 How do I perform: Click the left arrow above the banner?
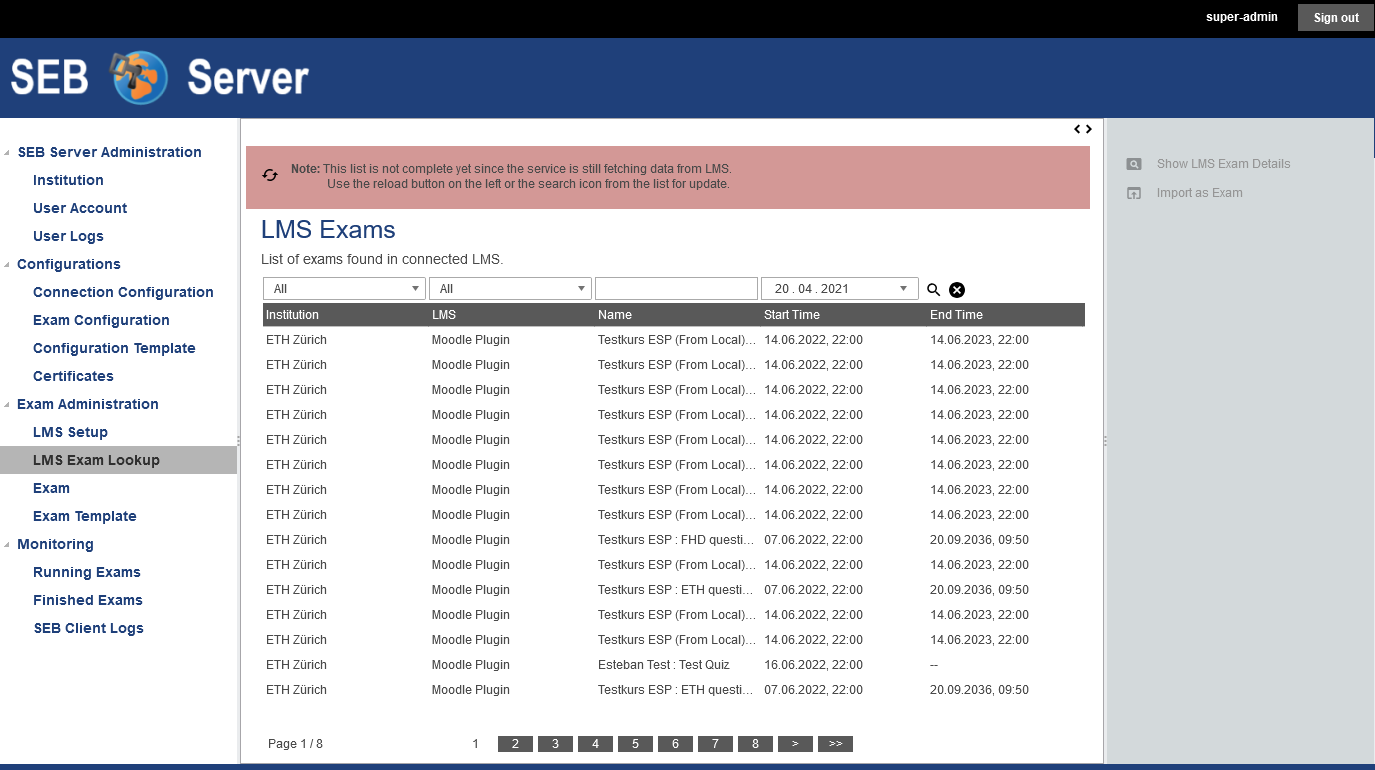click(x=1078, y=129)
